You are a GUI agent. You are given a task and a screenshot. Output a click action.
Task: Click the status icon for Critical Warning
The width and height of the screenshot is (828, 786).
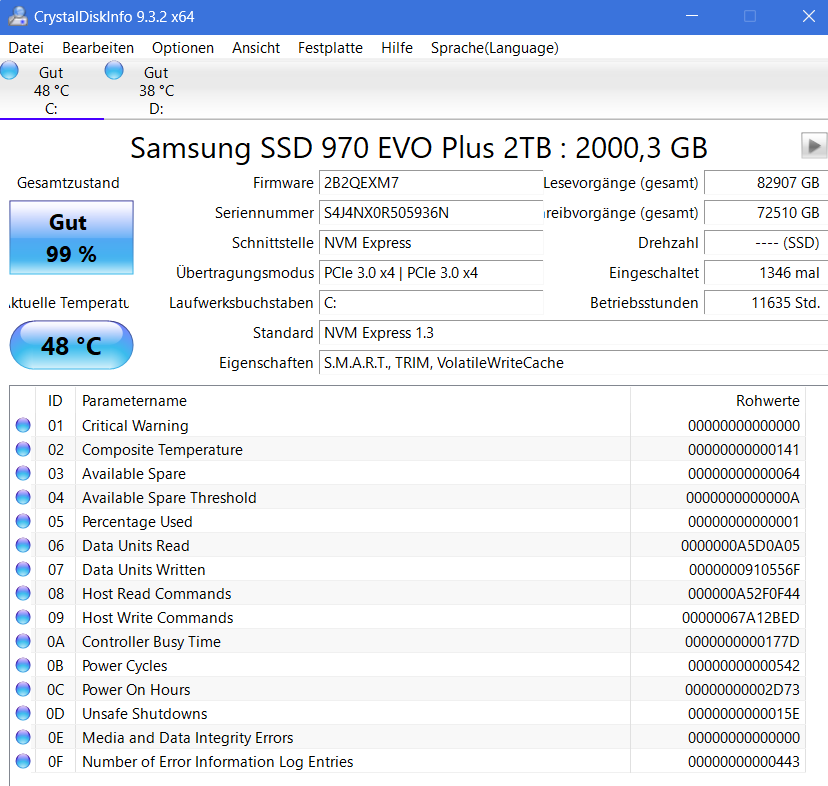point(23,425)
